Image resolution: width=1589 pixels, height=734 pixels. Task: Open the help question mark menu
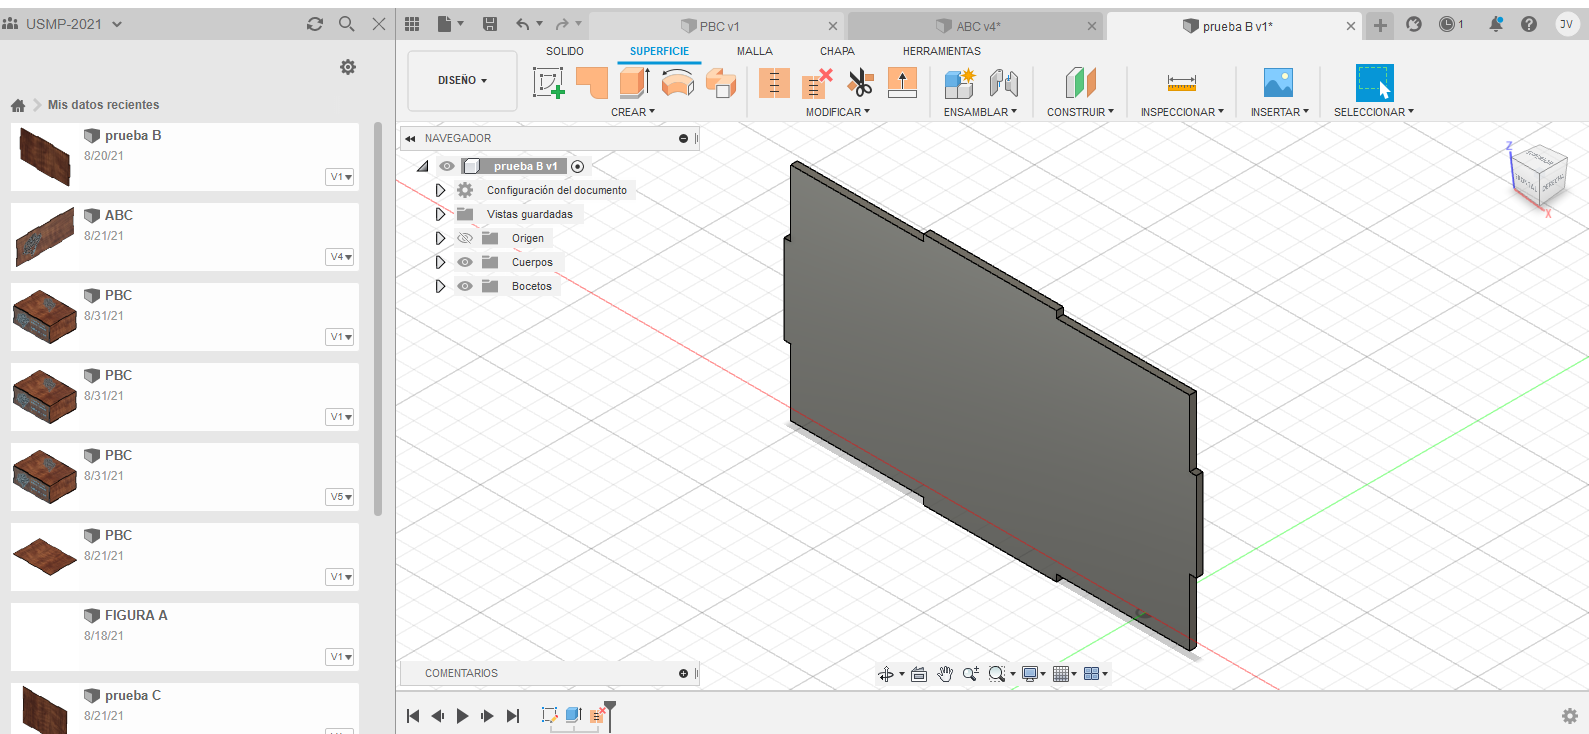1529,24
